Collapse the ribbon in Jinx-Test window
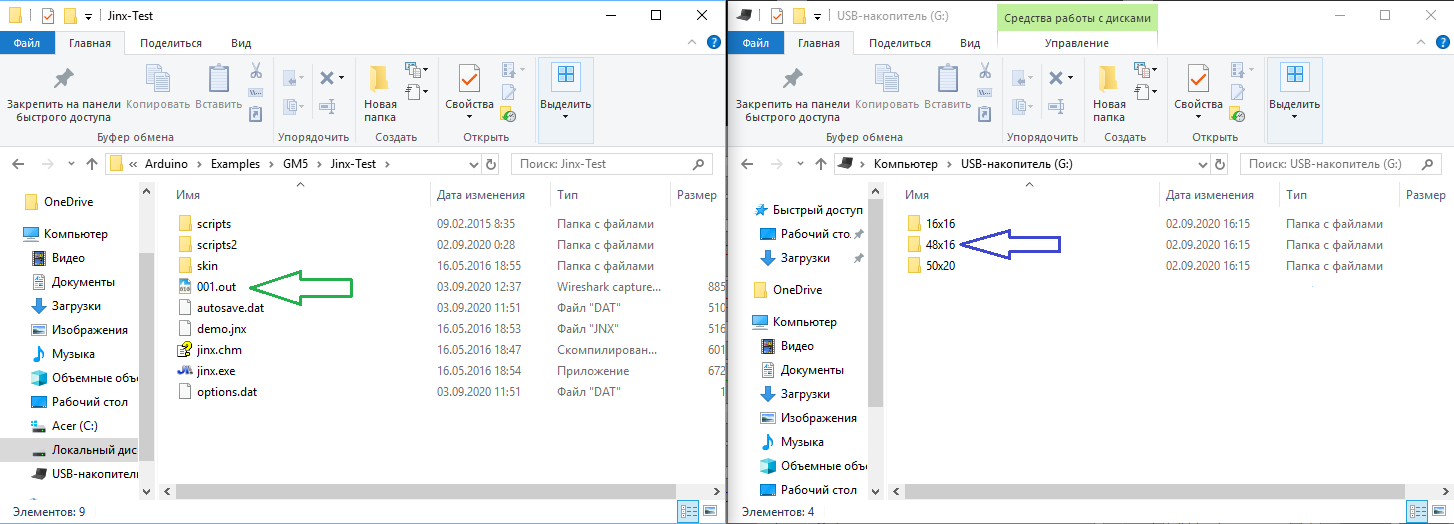Viewport: 1454px width, 524px height. point(692,43)
